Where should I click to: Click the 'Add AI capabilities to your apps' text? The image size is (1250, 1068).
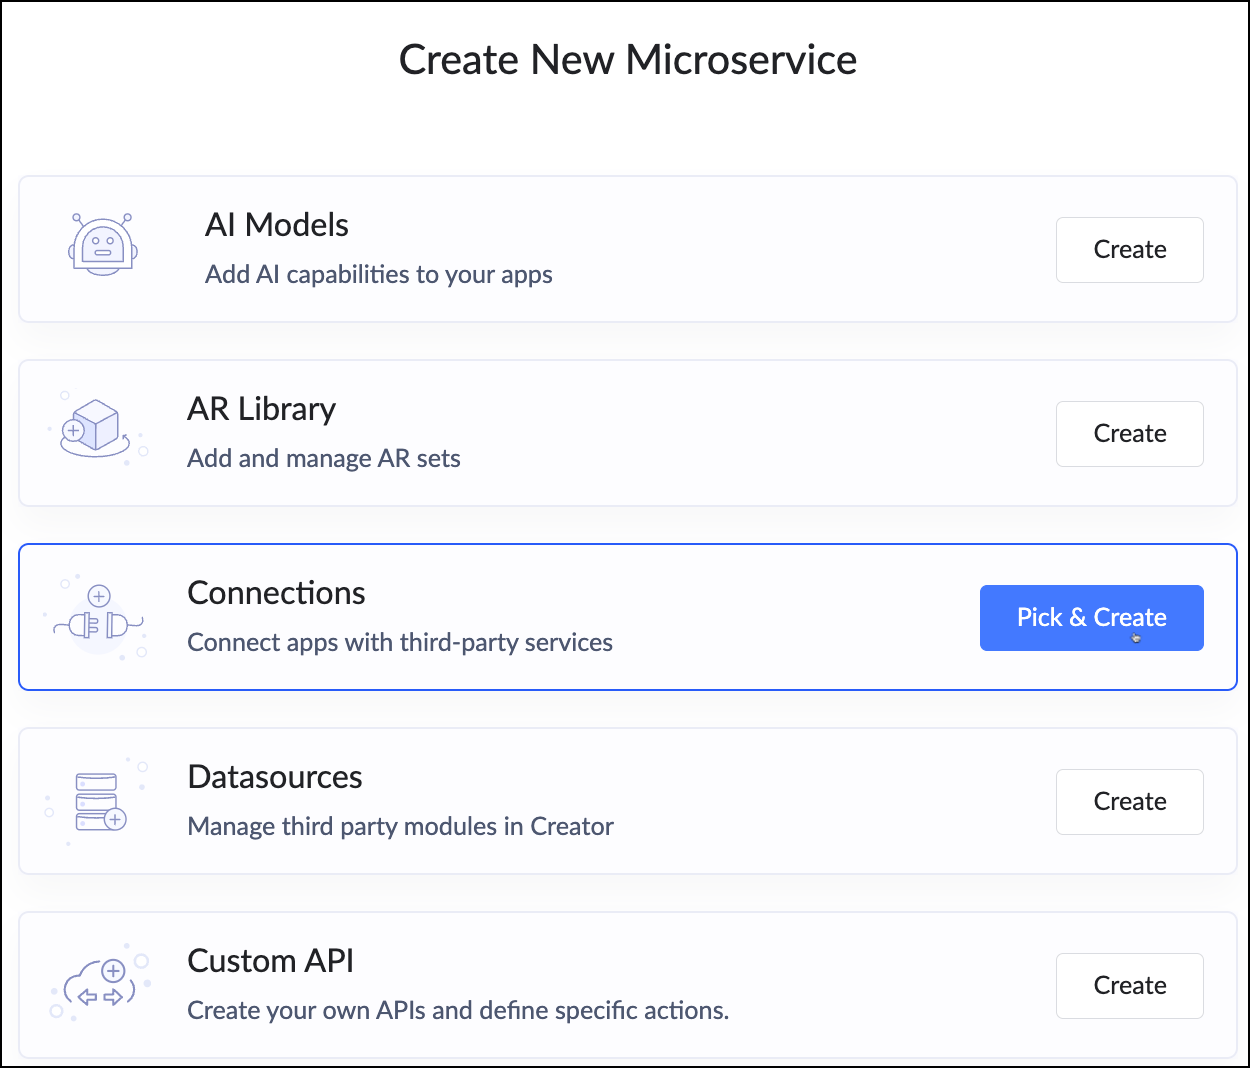coord(378,274)
